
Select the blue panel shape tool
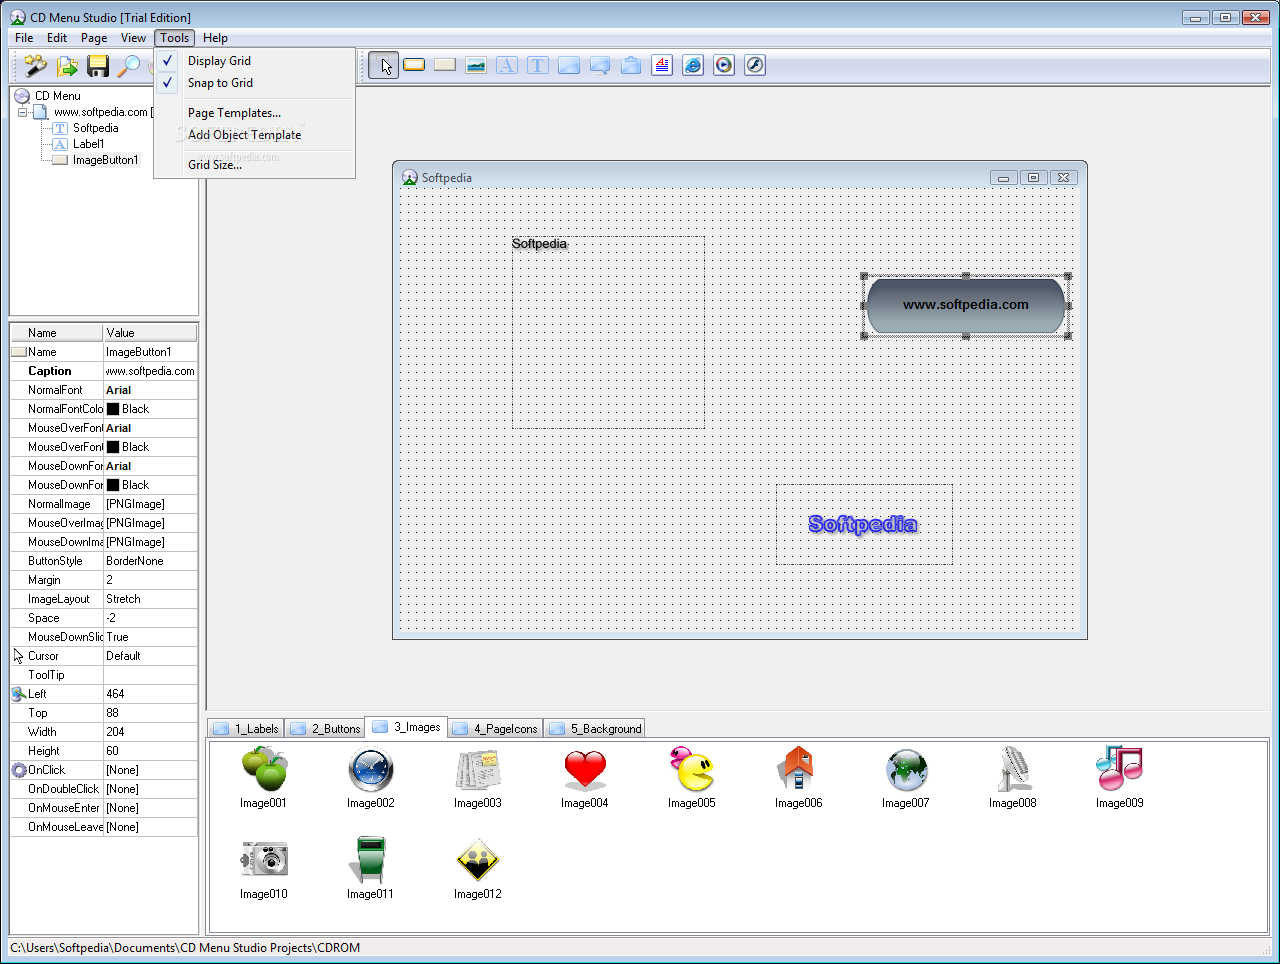click(x=569, y=65)
